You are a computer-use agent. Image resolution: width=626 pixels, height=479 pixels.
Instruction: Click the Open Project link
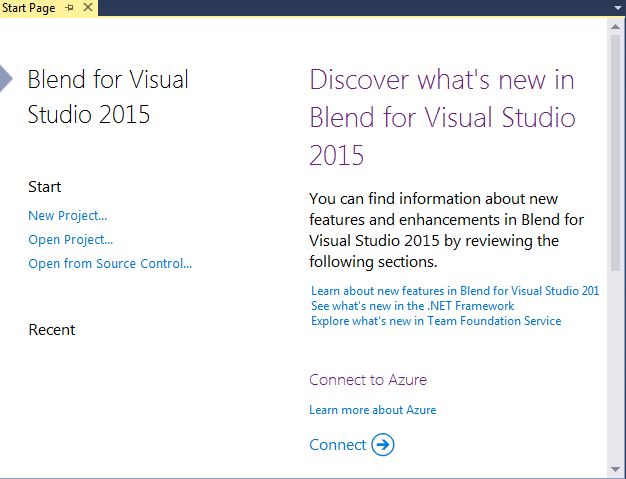click(x=70, y=240)
